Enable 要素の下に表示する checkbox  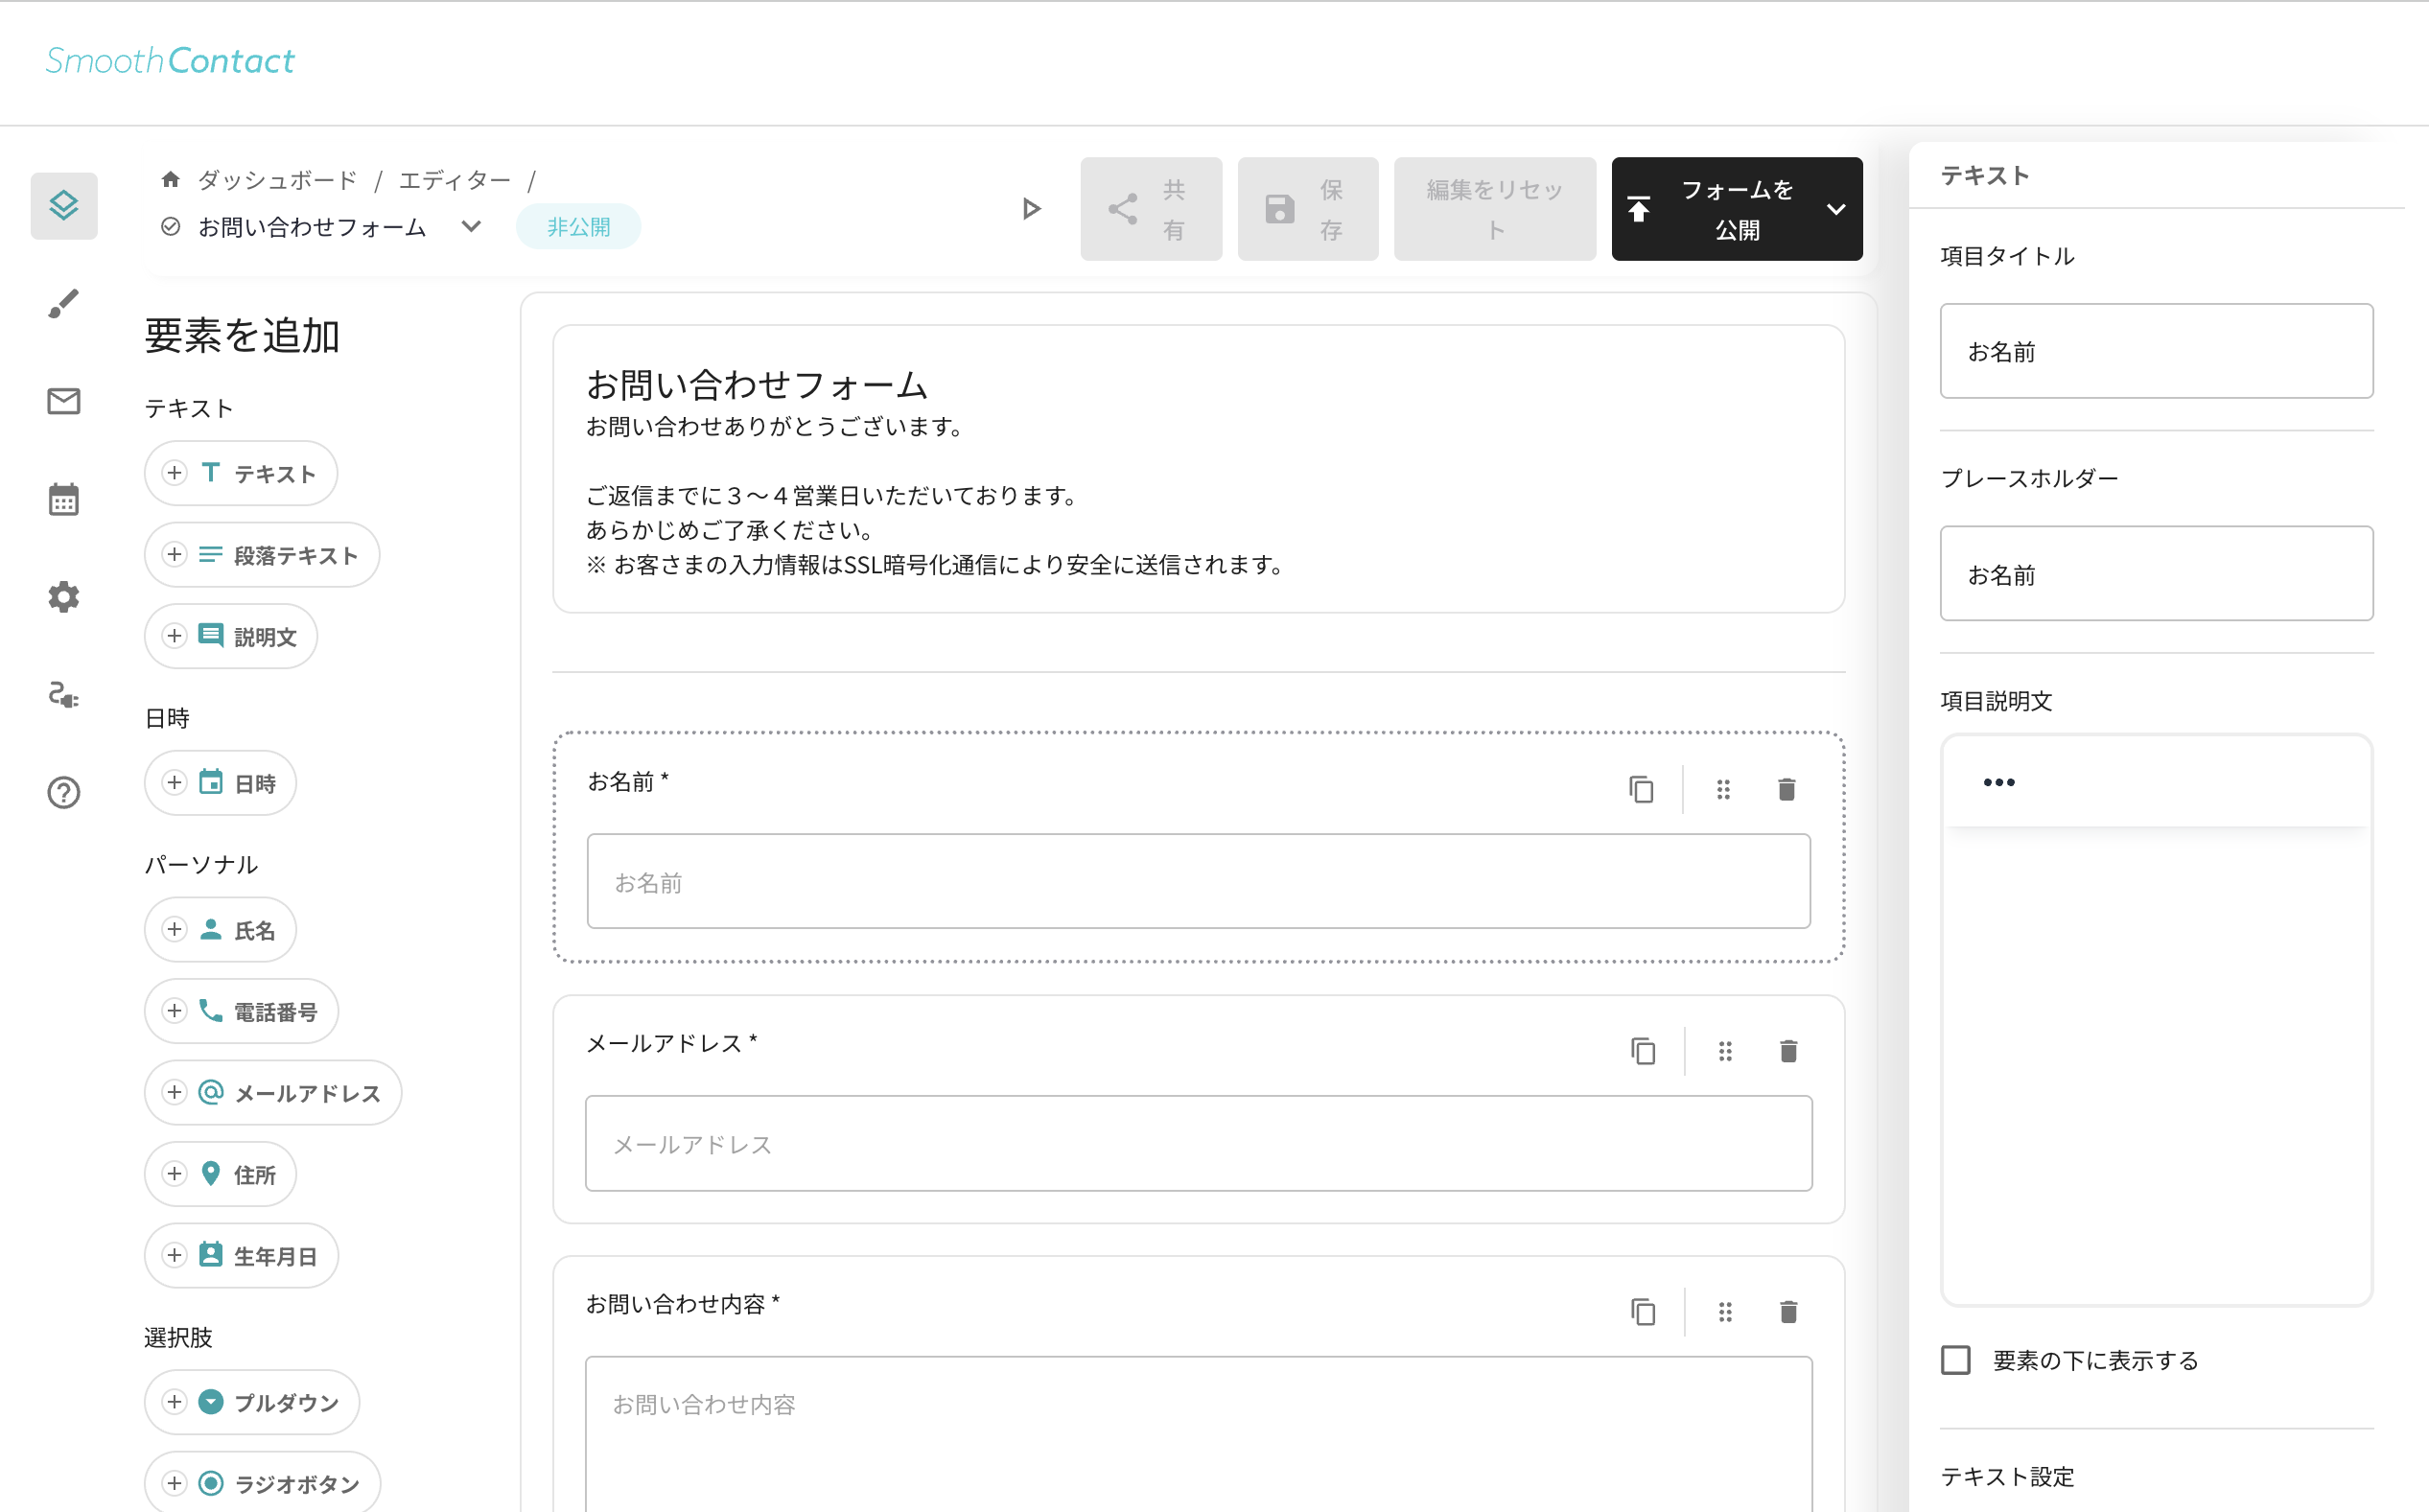1956,1360
